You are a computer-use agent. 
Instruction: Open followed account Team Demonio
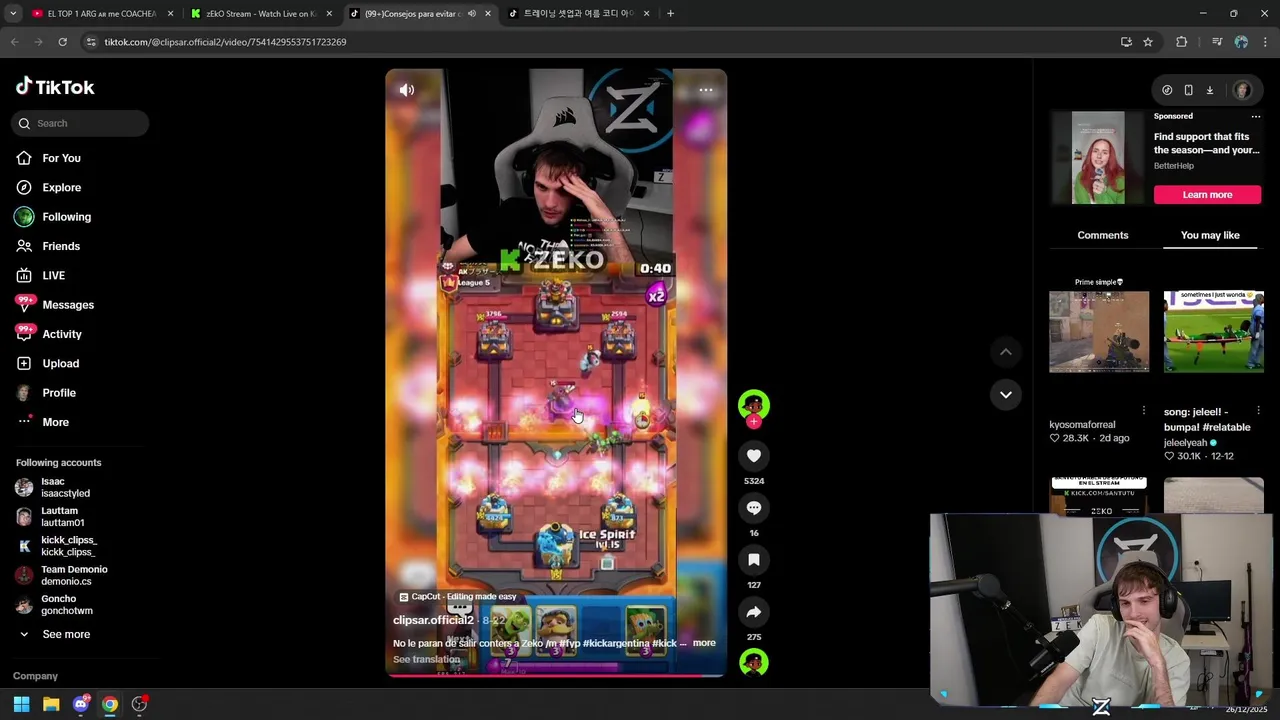(74, 575)
